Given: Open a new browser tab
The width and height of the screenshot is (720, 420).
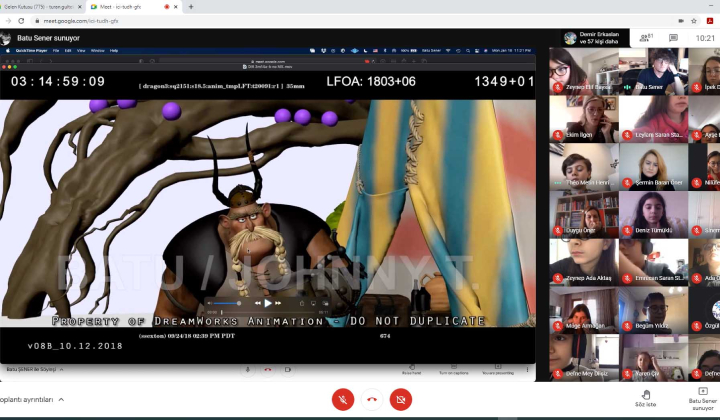Looking at the screenshot, I should 191,7.
